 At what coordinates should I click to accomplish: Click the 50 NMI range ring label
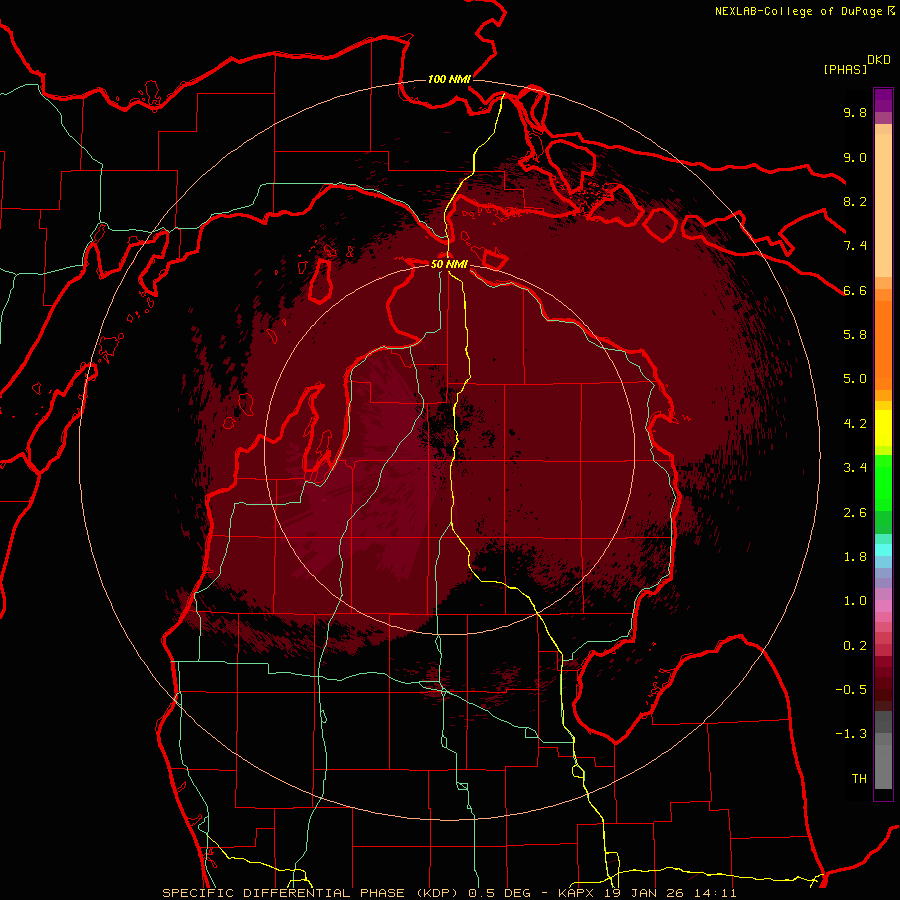pos(449,264)
